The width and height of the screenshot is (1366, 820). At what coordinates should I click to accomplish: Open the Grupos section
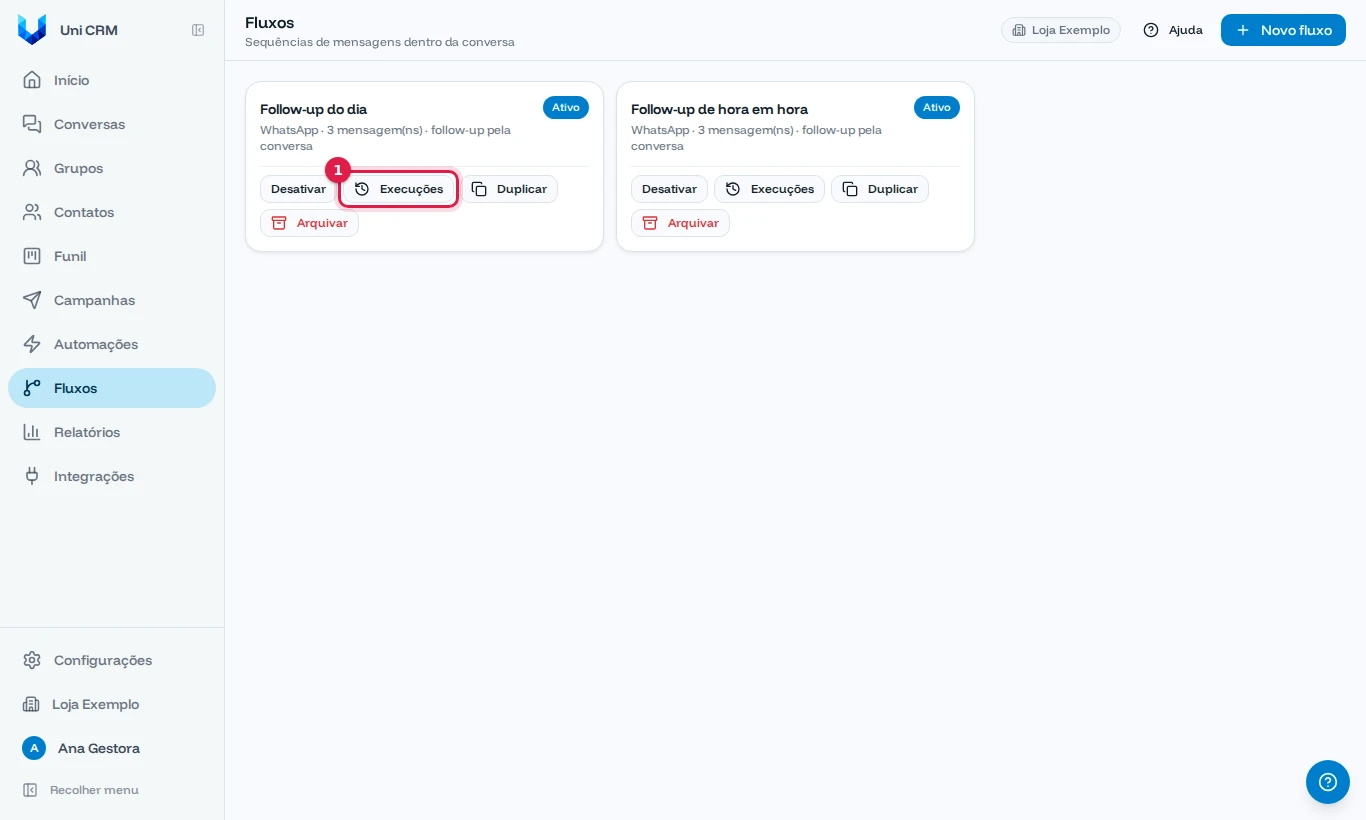coord(112,168)
